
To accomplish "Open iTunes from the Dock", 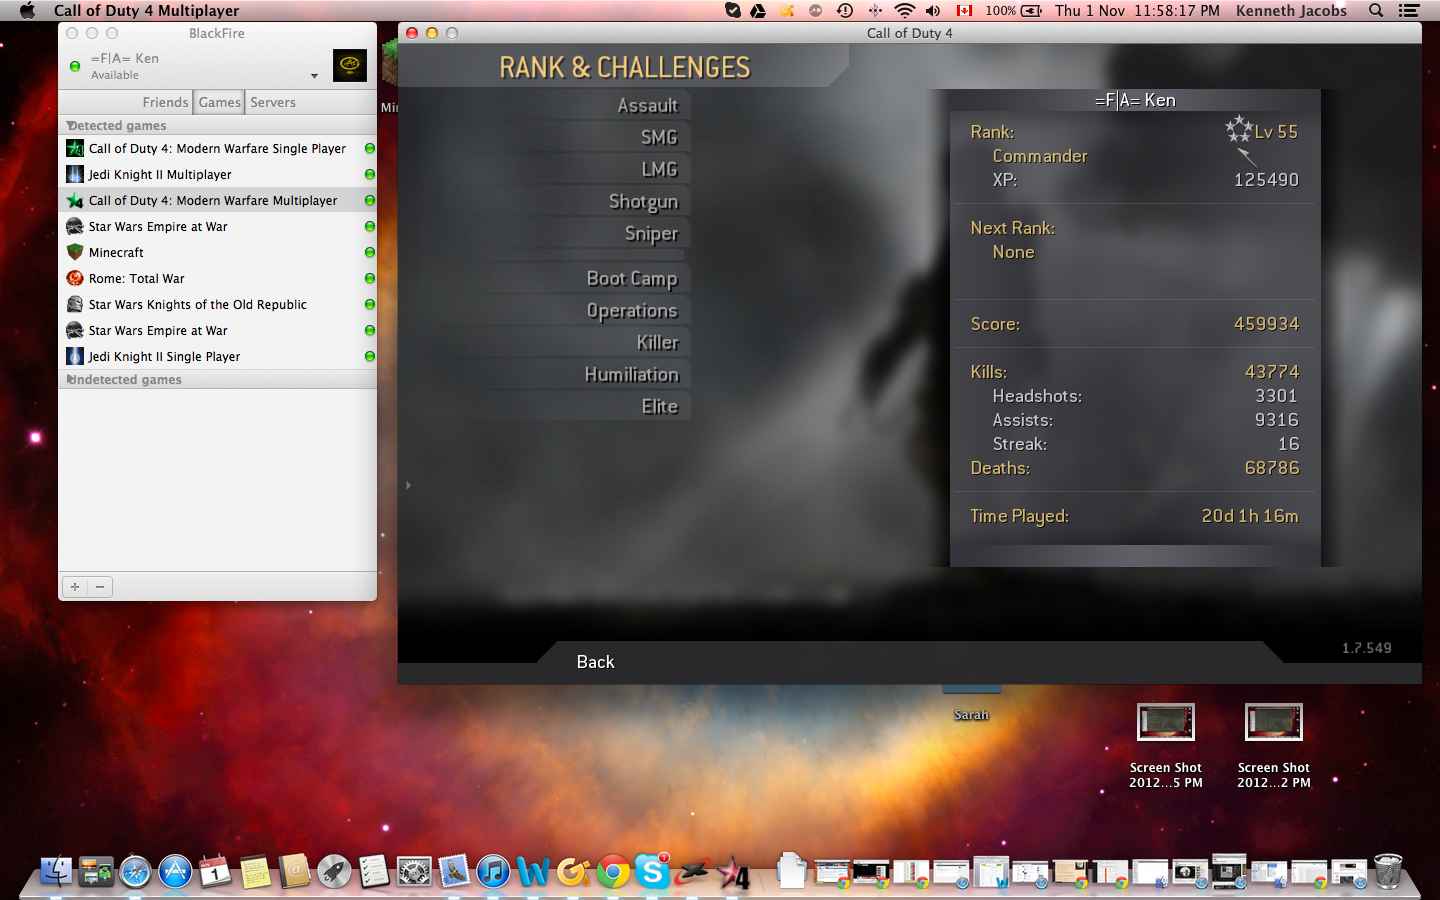I will pyautogui.click(x=493, y=872).
